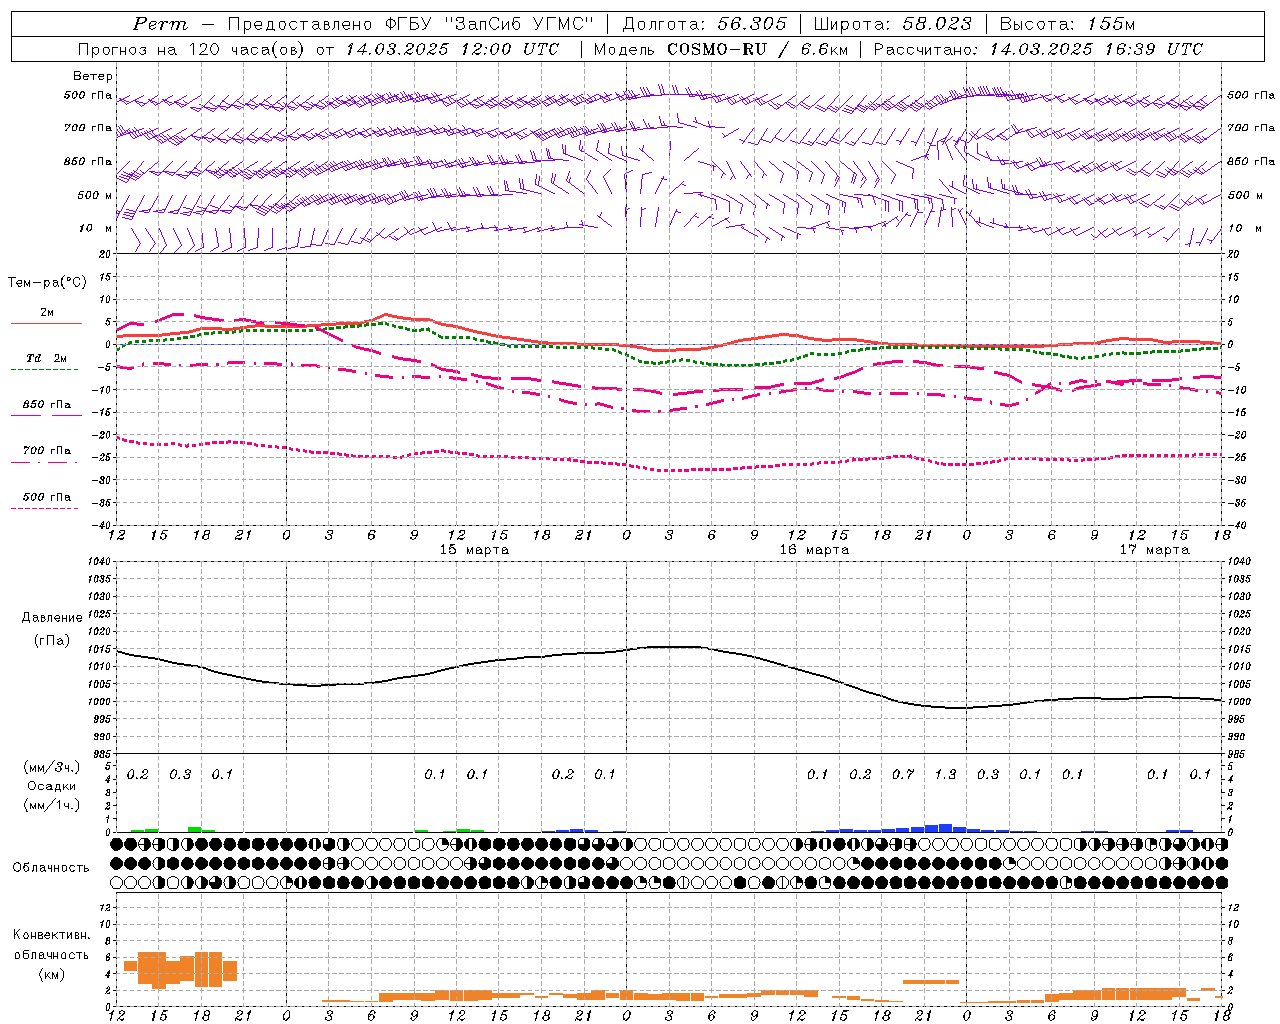Click the "Тем-ра(°C)" temperature axis title

pos(47,283)
